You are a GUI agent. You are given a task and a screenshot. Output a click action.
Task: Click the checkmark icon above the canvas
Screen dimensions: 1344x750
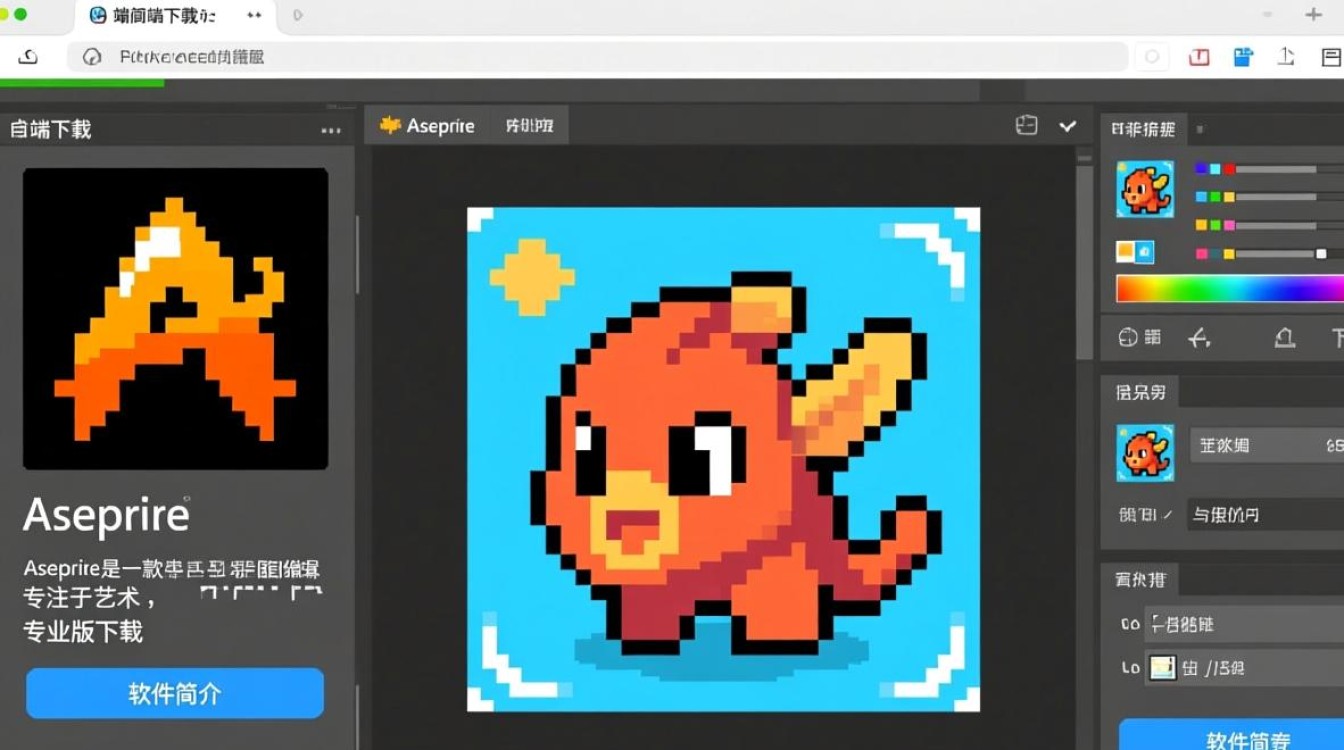pos(1067,126)
